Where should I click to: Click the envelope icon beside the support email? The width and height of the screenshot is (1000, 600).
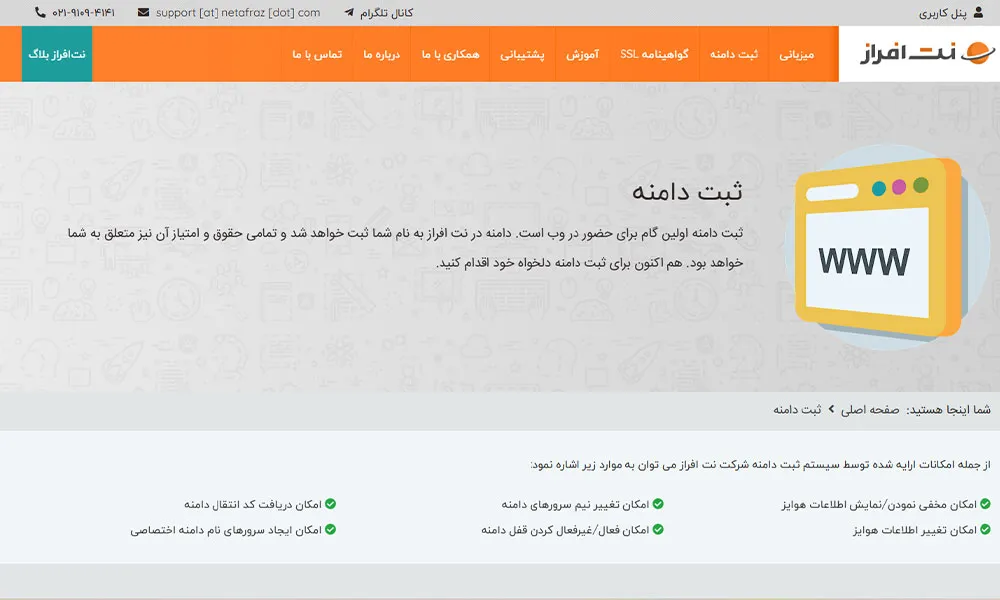[x=145, y=11]
